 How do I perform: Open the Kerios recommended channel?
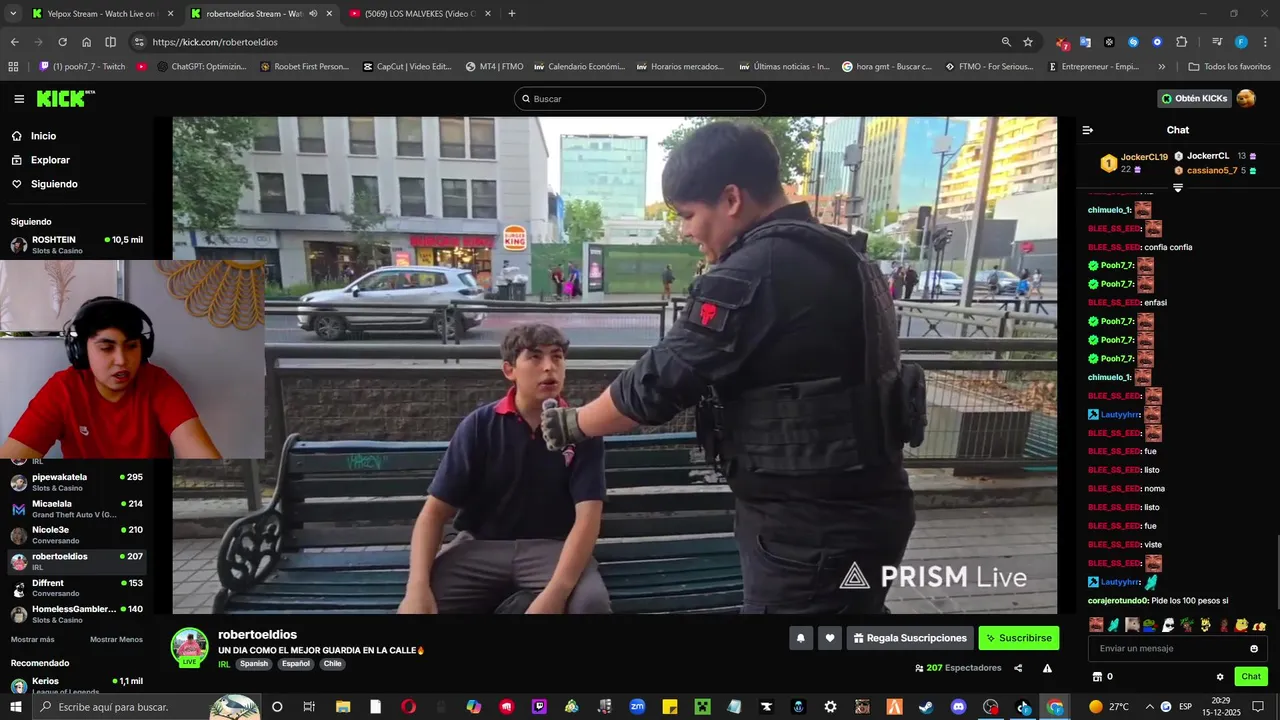(x=77, y=686)
